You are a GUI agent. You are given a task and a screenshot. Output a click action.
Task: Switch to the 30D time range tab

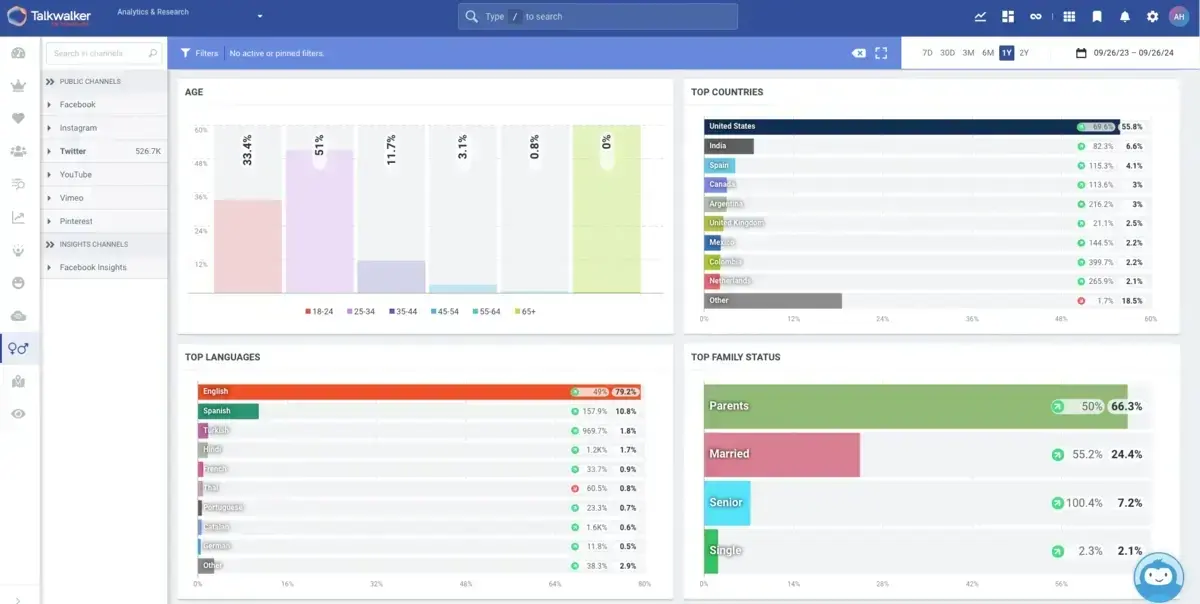946,52
